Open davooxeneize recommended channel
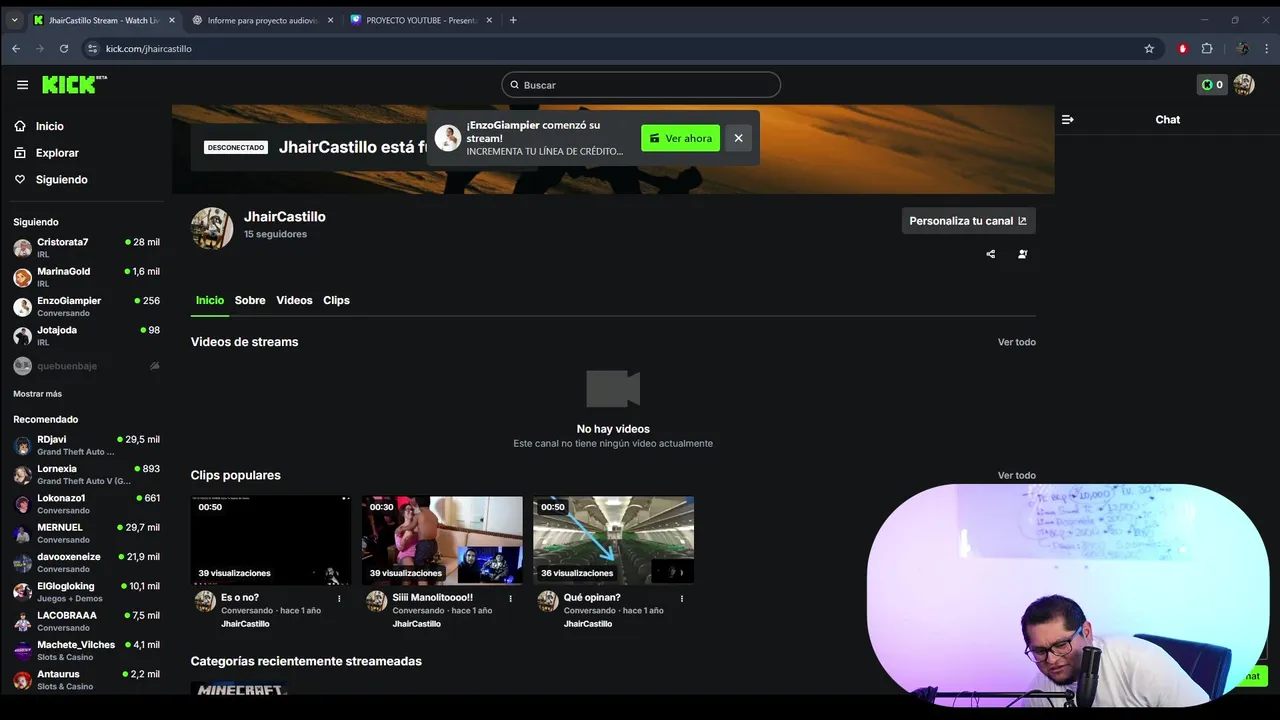1280x720 pixels. click(86, 562)
